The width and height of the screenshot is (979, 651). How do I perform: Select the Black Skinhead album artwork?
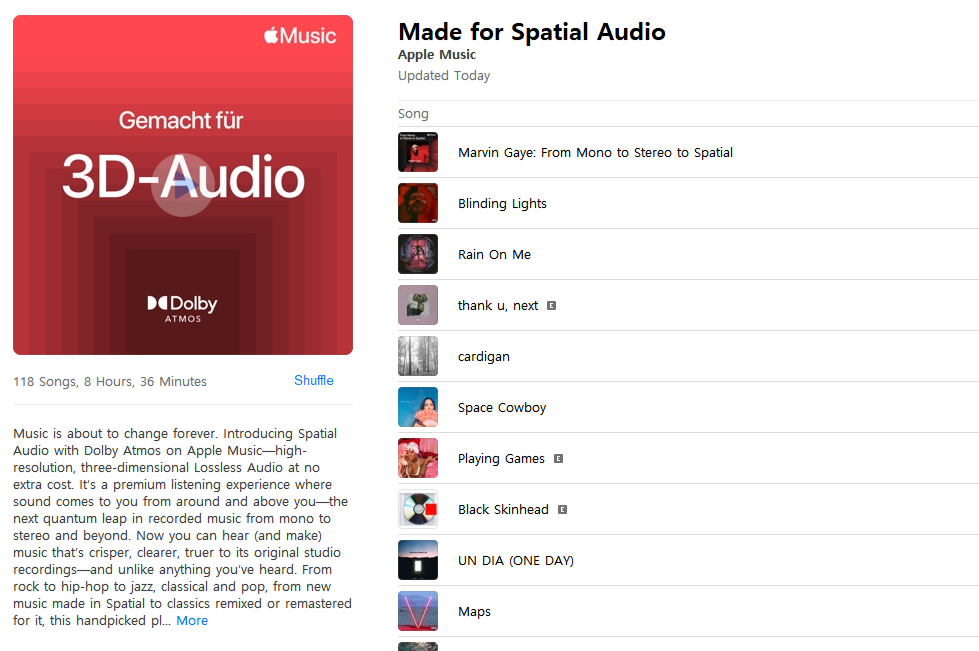click(418, 509)
